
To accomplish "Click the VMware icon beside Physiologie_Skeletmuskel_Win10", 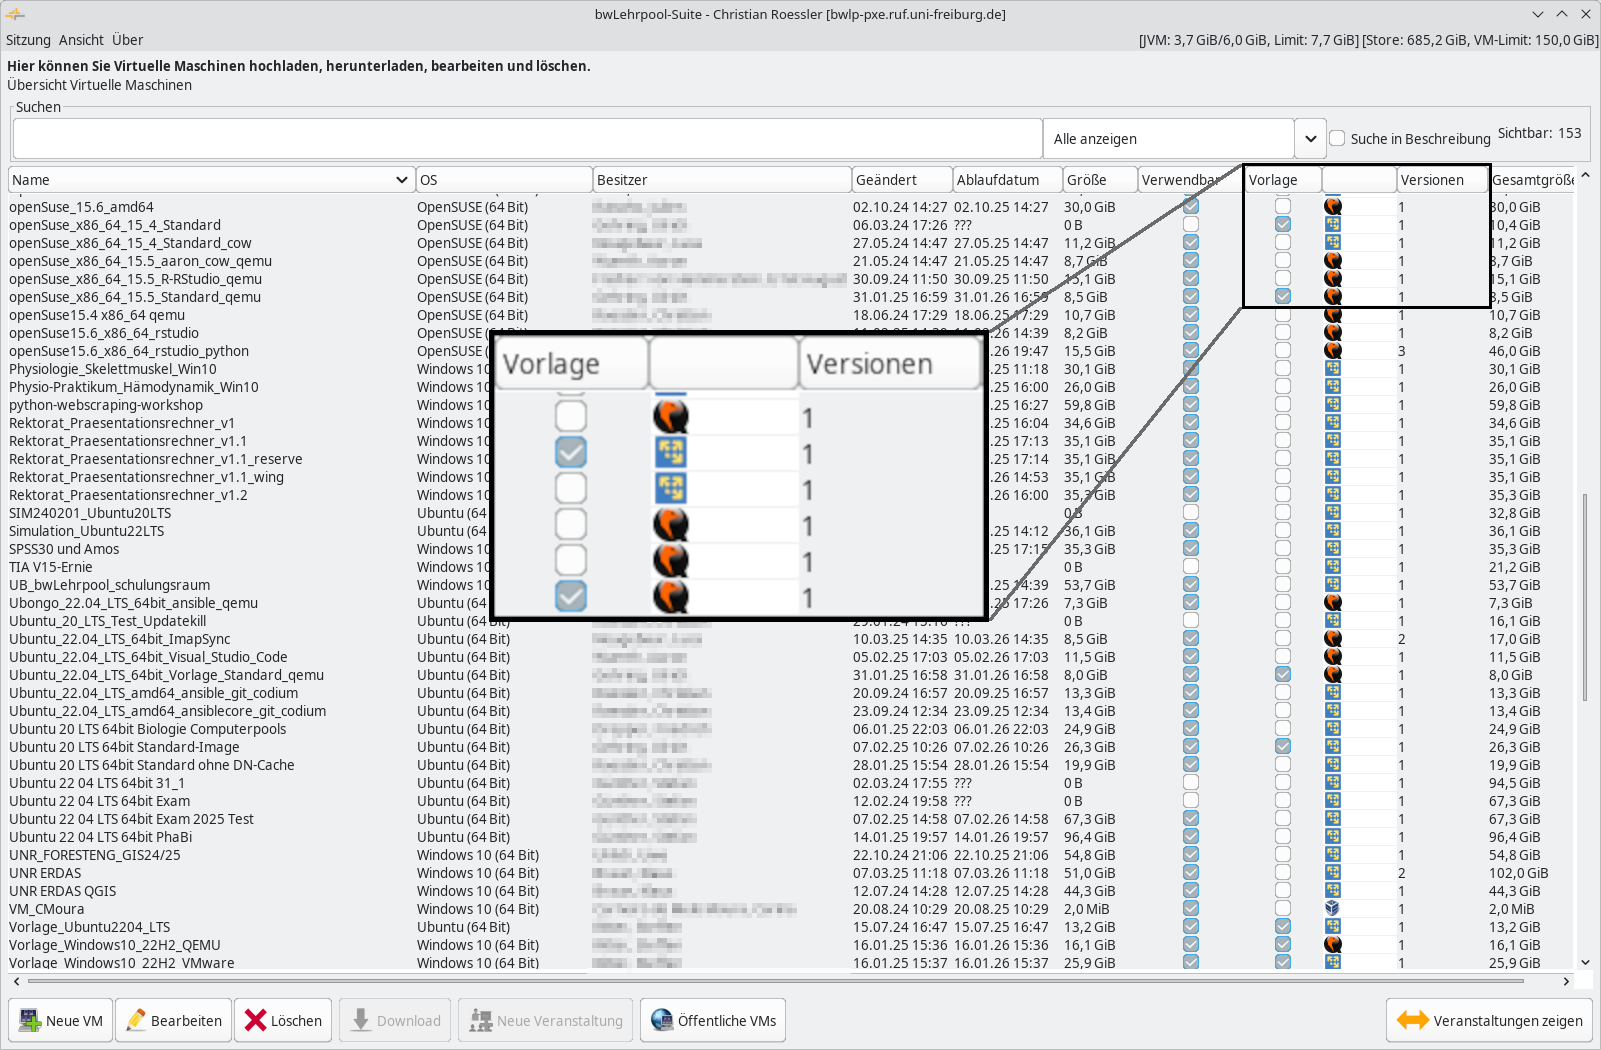I will 1333,369.
